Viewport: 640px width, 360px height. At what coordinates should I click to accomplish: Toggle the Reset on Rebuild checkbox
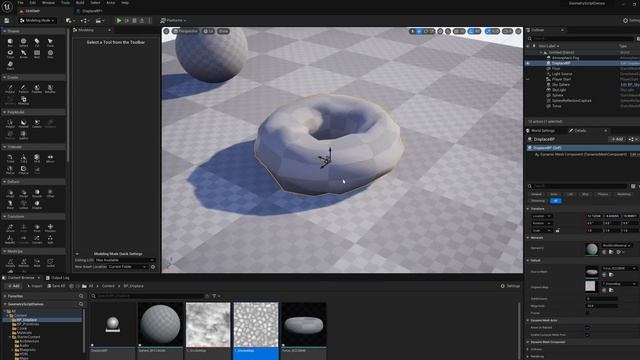[x=587, y=327]
